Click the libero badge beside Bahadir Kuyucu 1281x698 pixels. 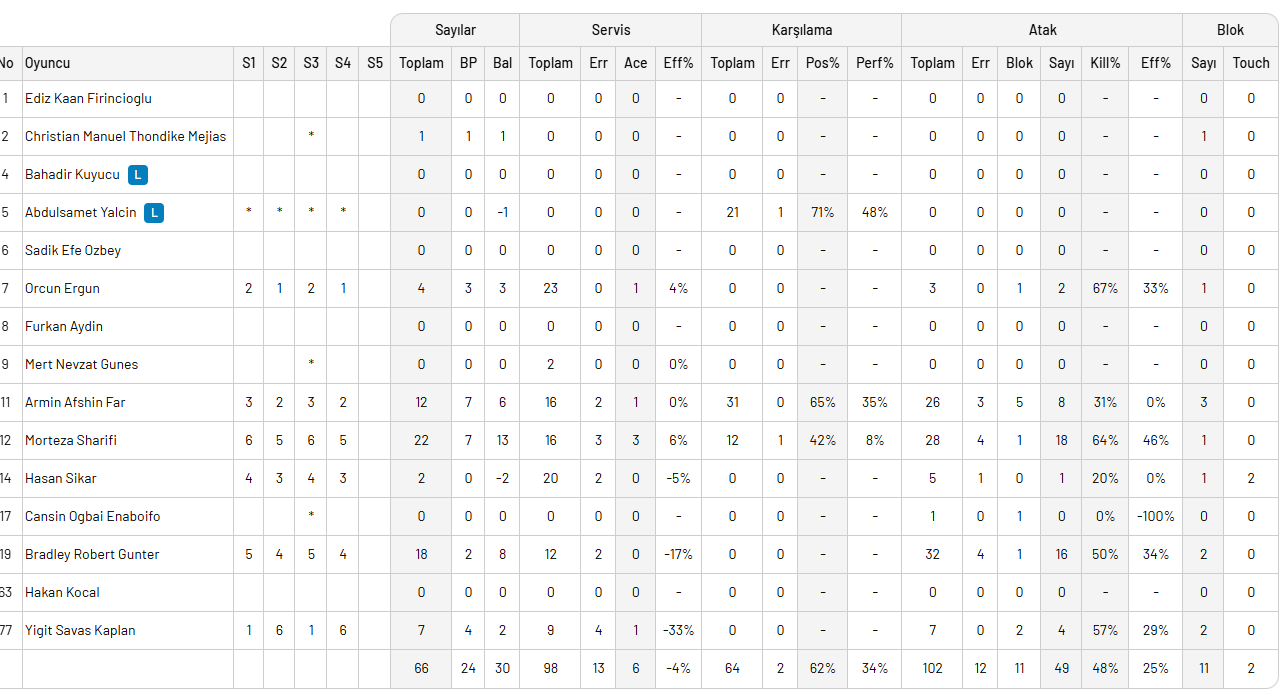[x=138, y=175]
